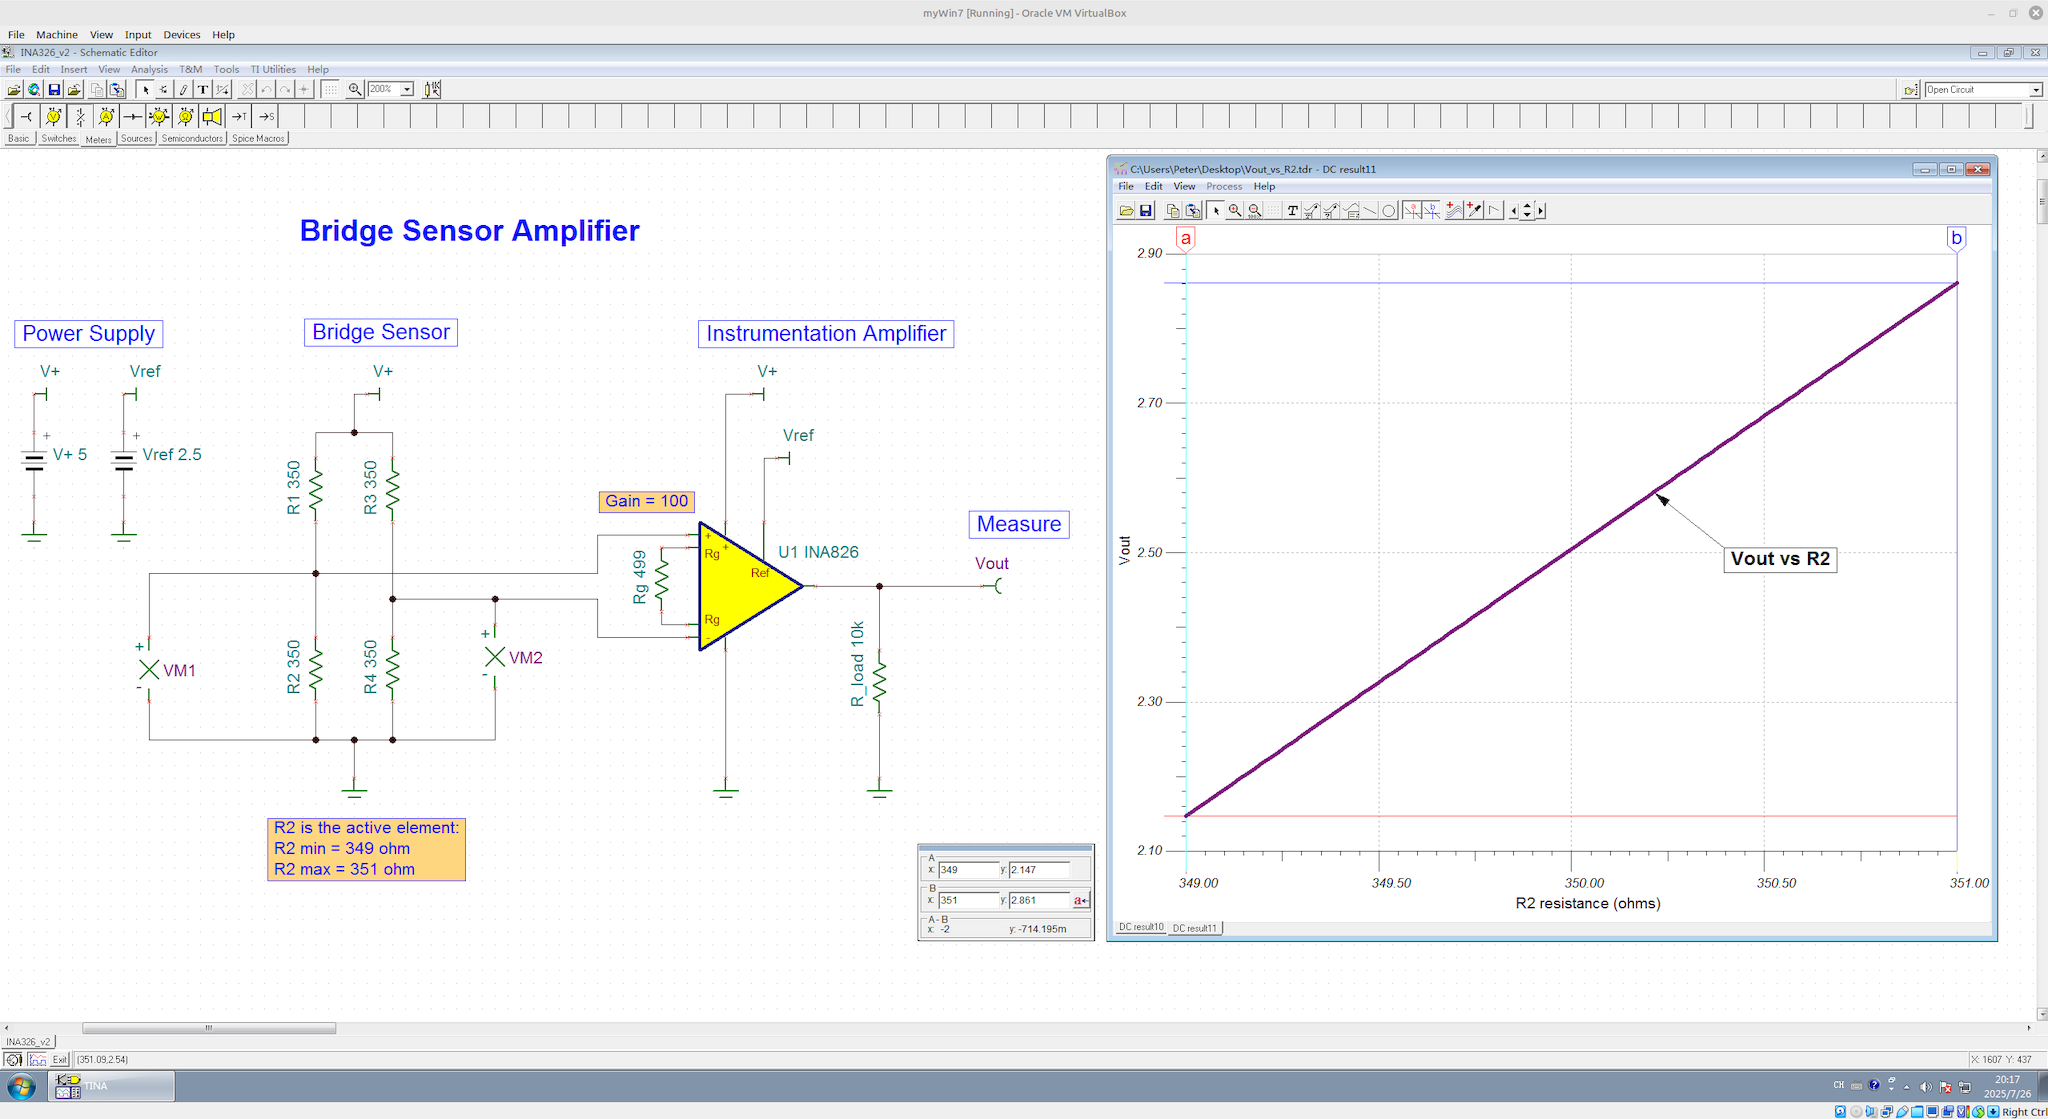Click the add more curves icon
The height and width of the screenshot is (1119, 2048).
coord(1454,210)
